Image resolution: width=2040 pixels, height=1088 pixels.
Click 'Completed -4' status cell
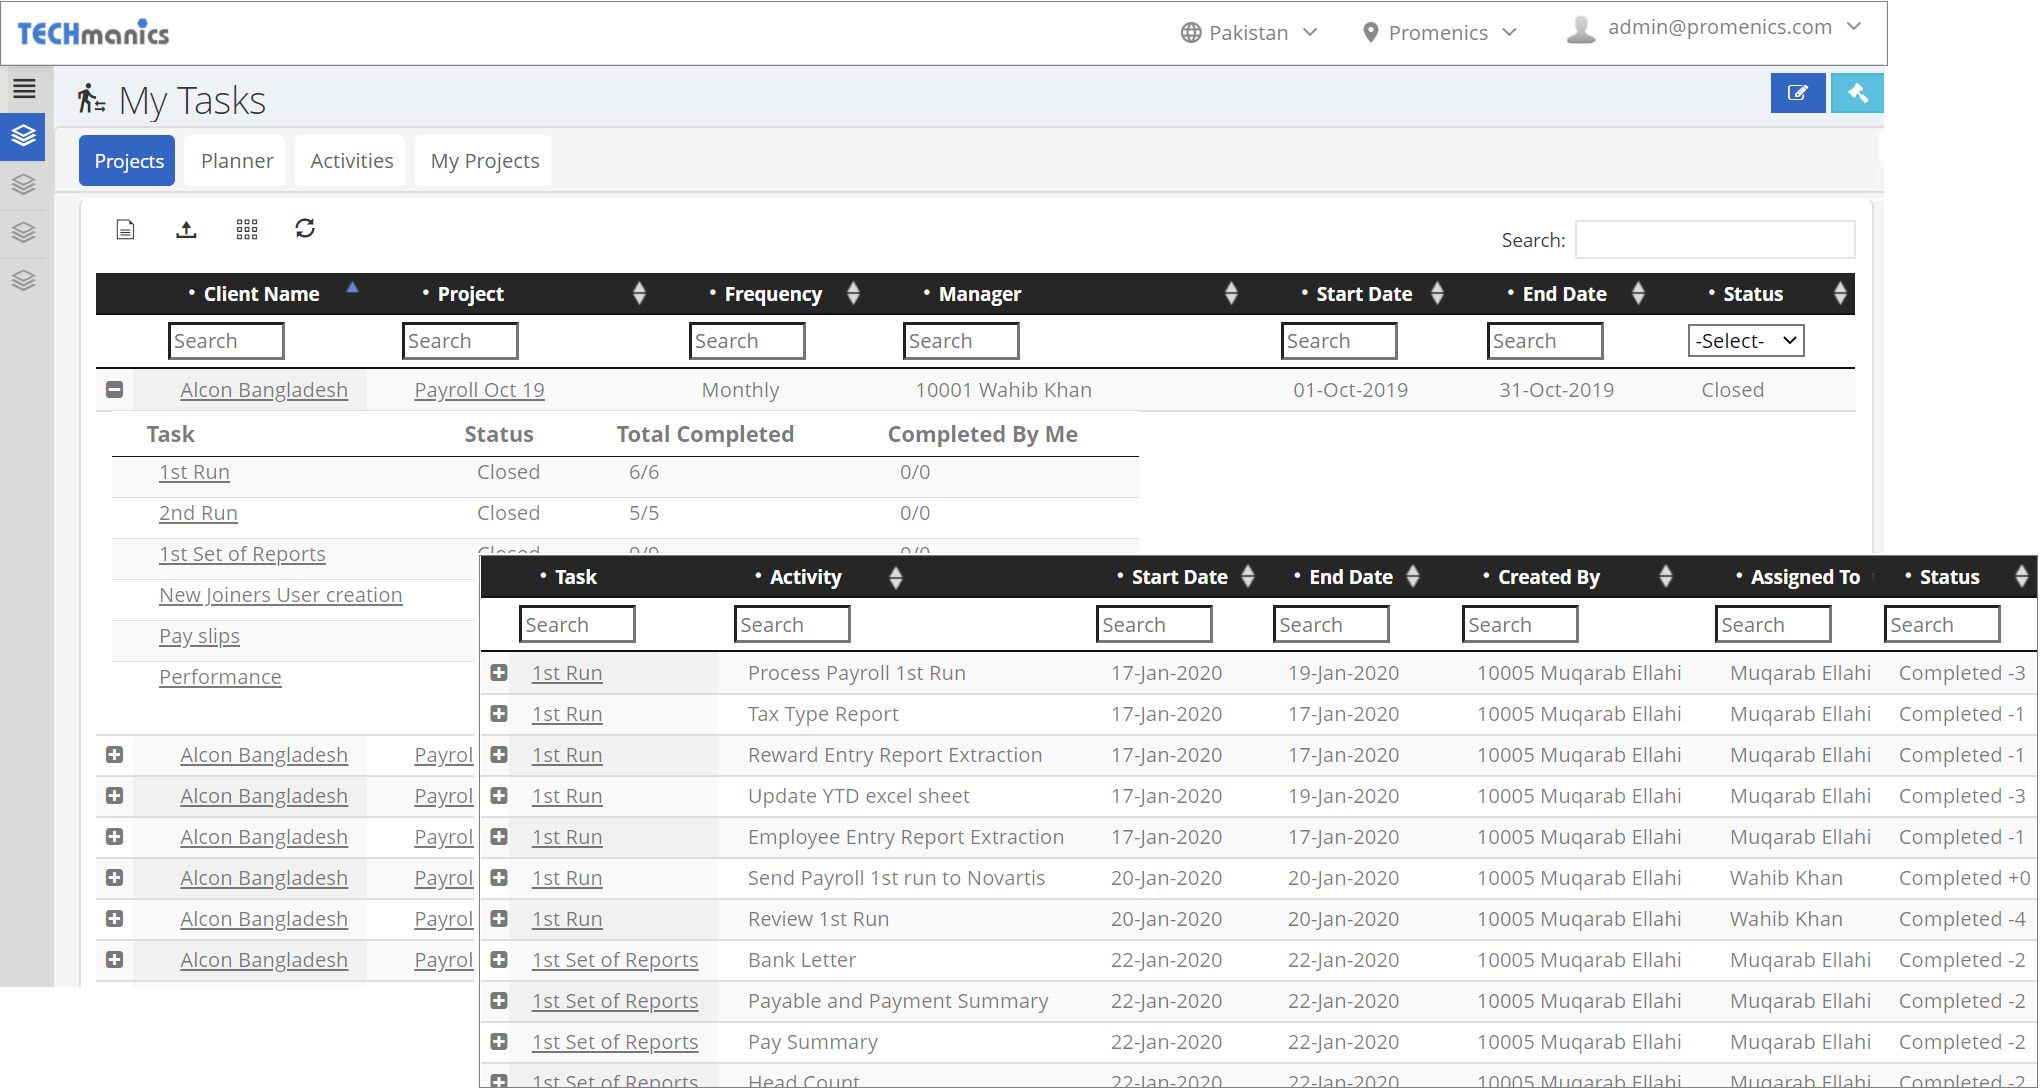pyautogui.click(x=1962, y=919)
